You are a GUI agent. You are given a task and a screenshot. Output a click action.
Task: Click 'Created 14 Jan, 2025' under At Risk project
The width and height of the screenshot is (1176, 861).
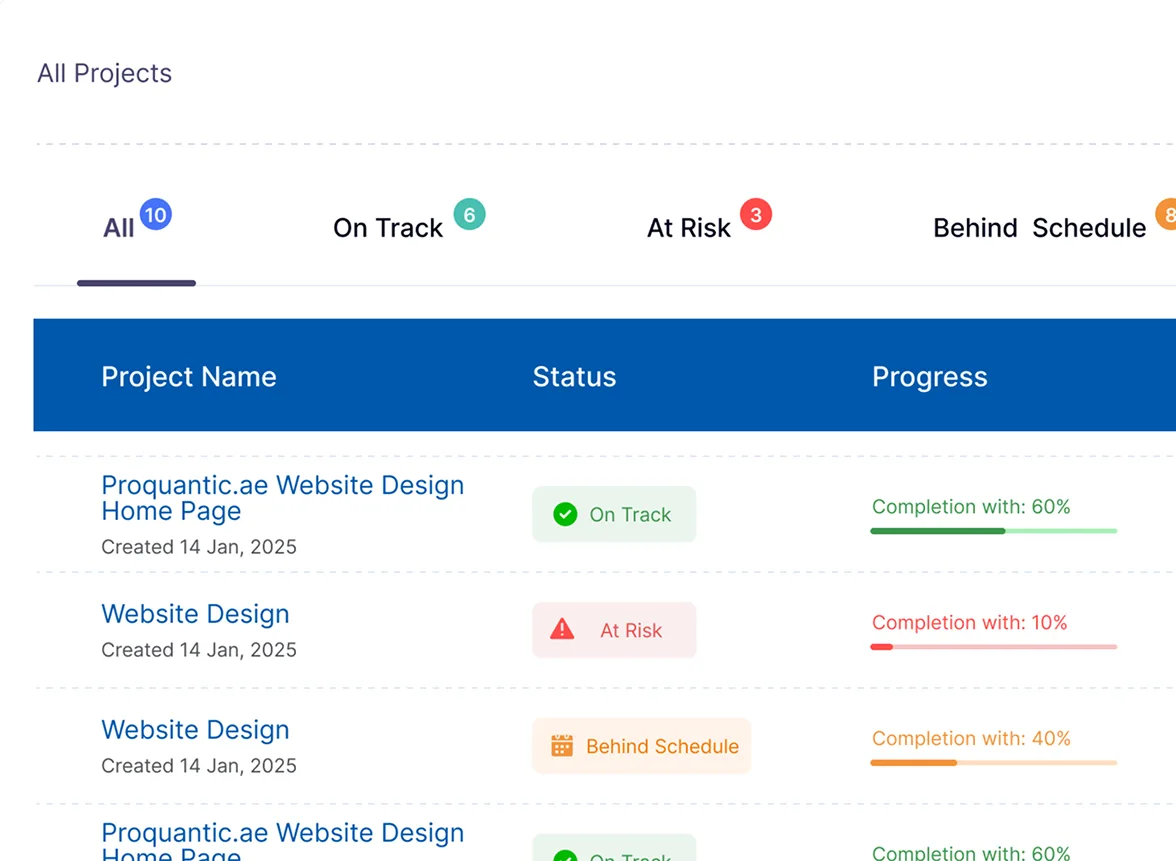point(199,650)
